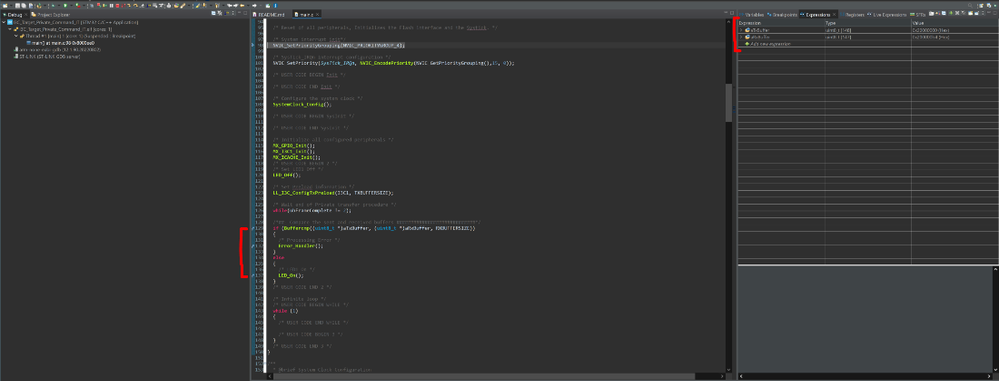
Task: Click the Step Into toolbar icon
Action: [129, 6]
